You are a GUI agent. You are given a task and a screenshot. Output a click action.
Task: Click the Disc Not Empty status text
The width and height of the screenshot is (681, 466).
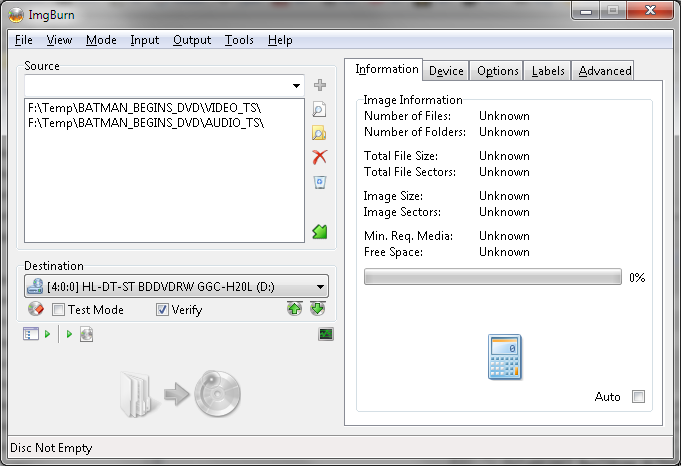pos(51,448)
